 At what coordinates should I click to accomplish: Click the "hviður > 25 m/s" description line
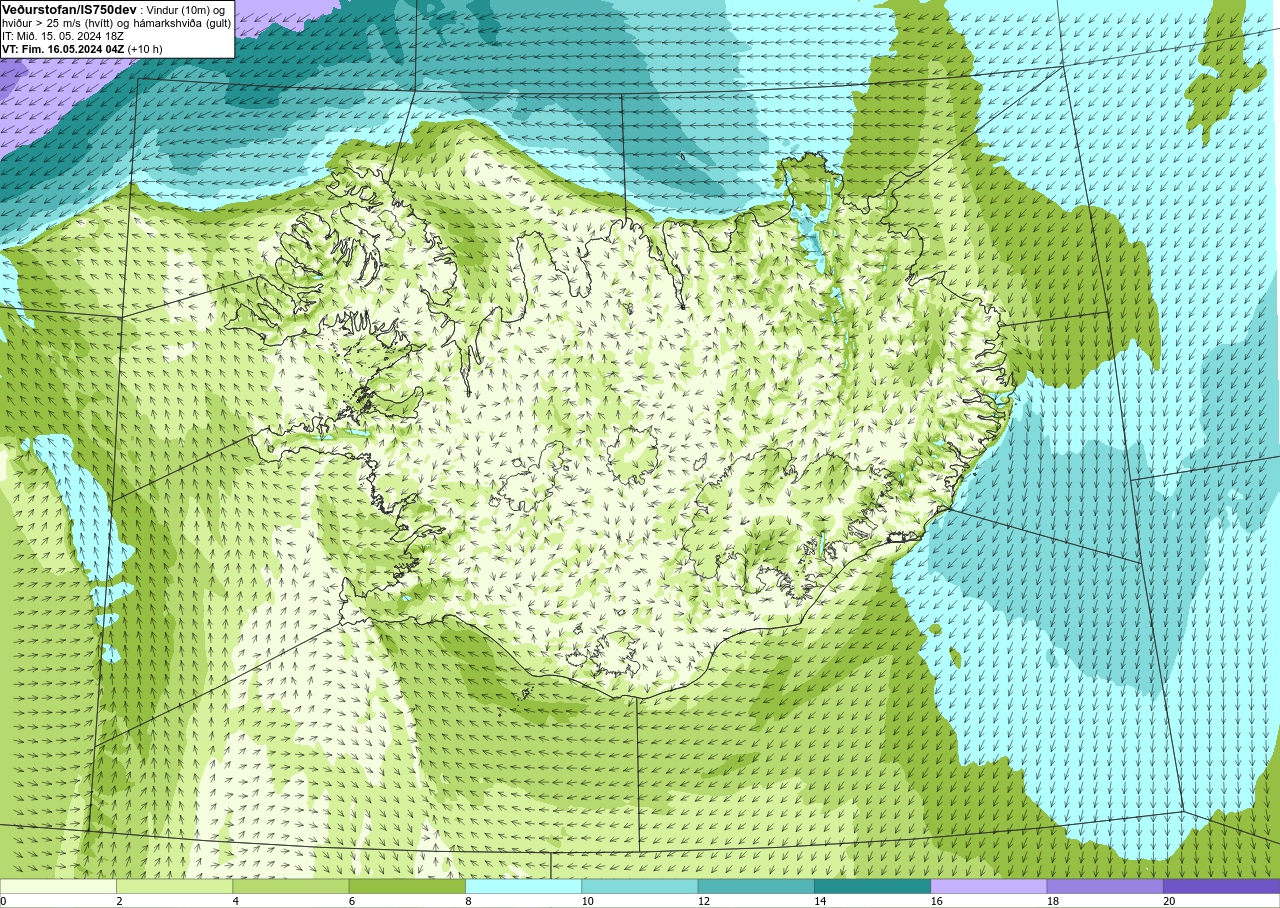[x=117, y=23]
